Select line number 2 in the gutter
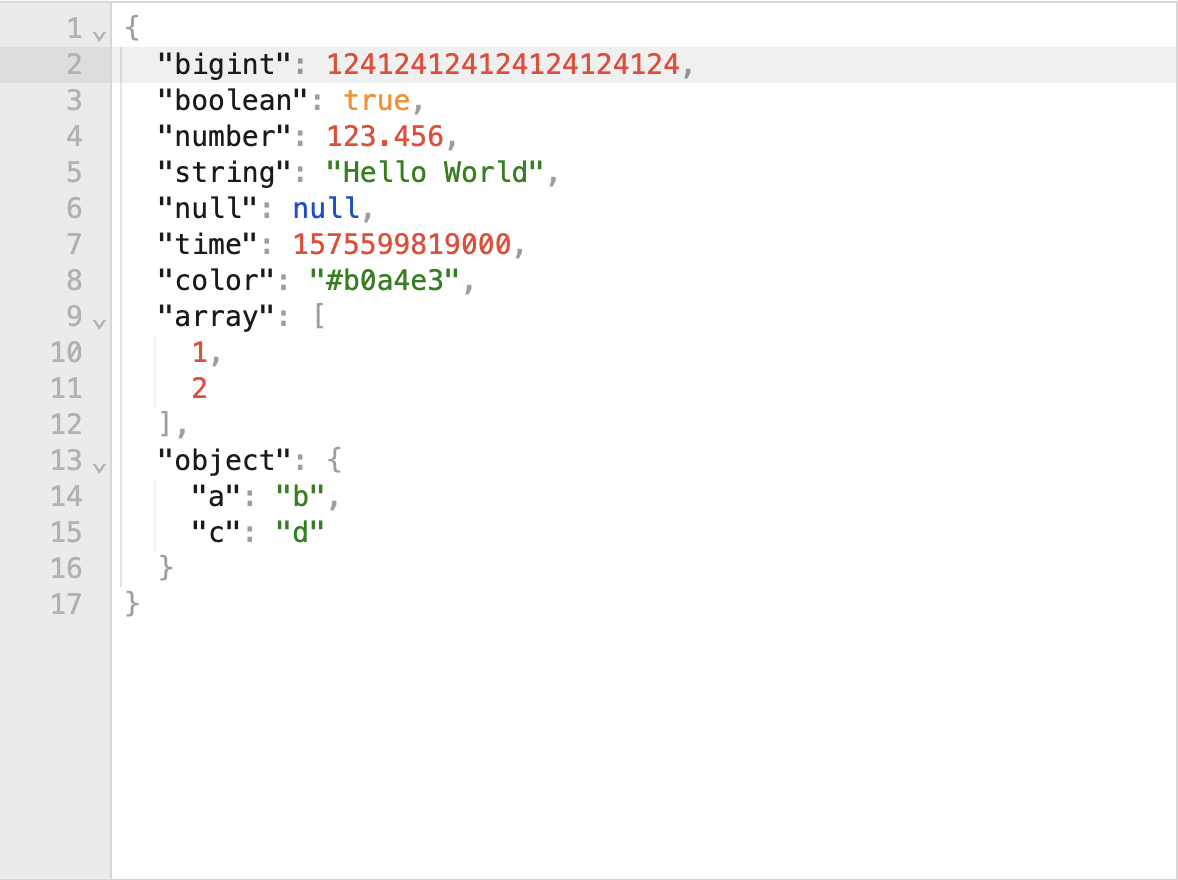 74,65
